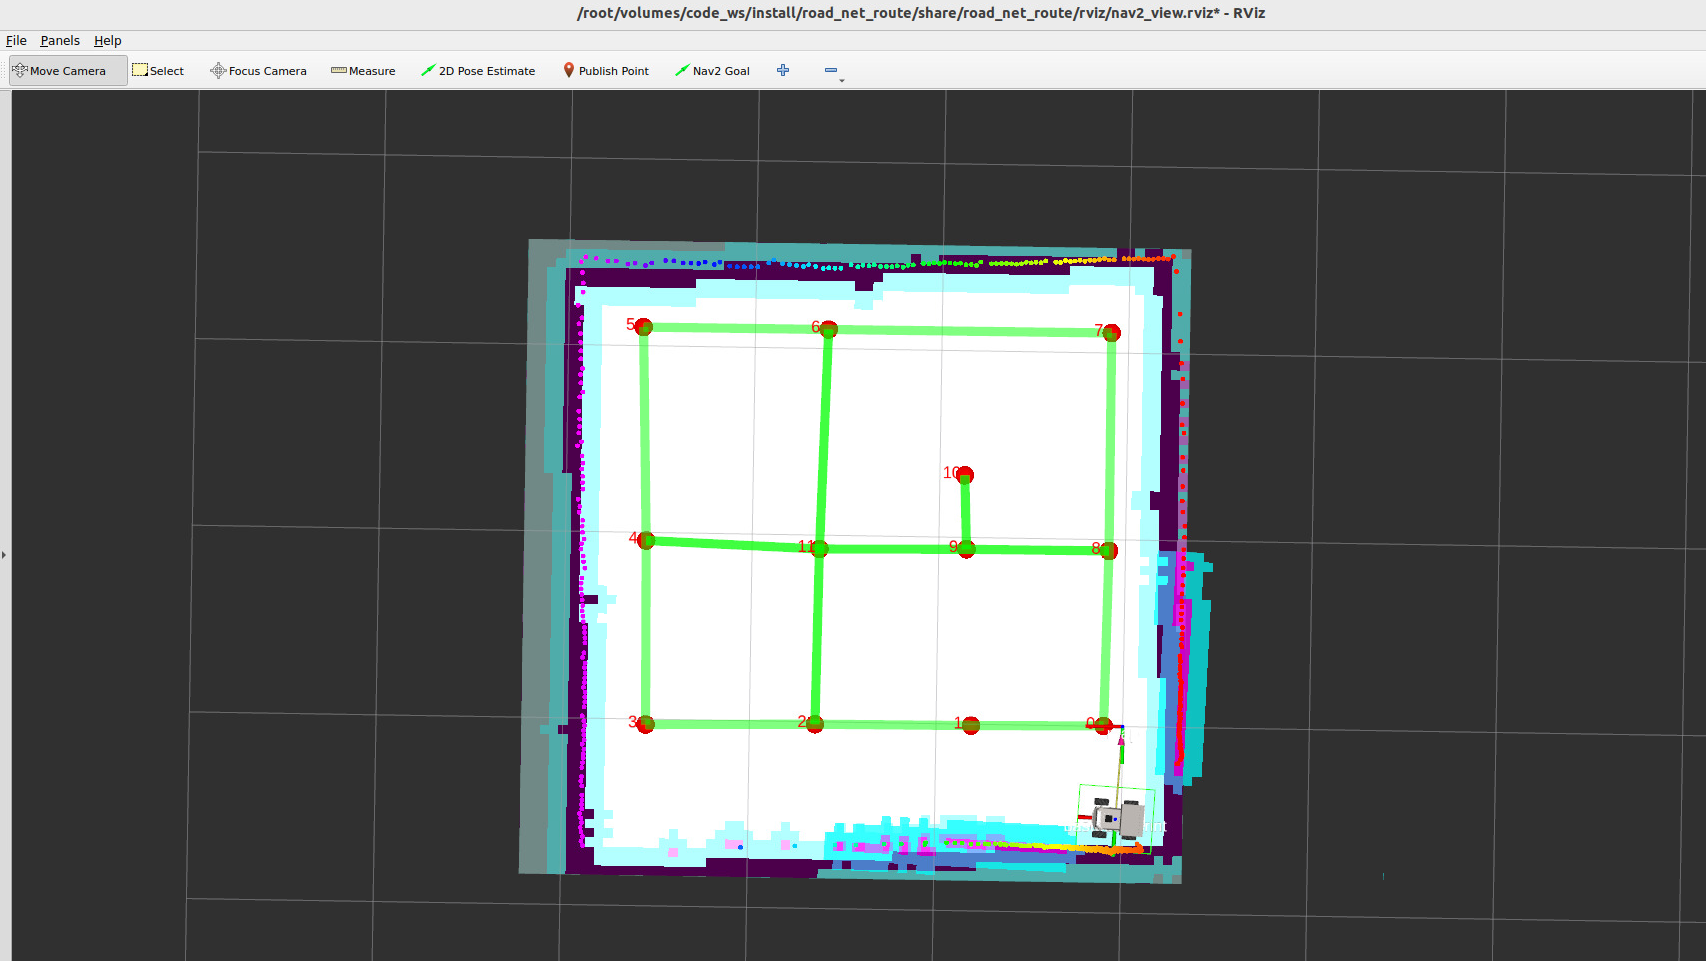The width and height of the screenshot is (1706, 961).
Task: Add a new tool with plus icon
Action: tap(783, 70)
